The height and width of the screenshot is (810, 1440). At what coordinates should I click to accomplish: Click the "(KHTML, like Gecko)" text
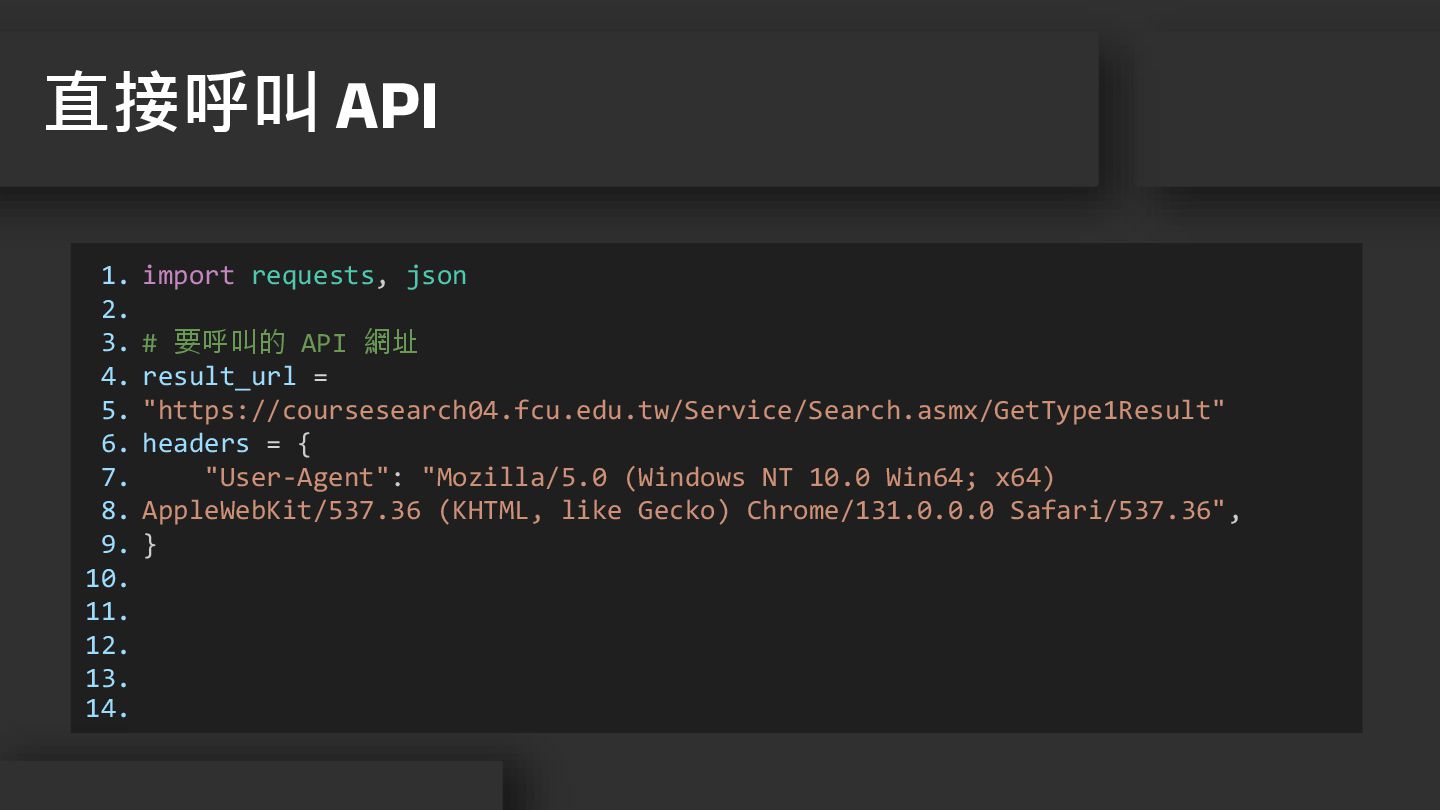pyautogui.click(x=583, y=510)
